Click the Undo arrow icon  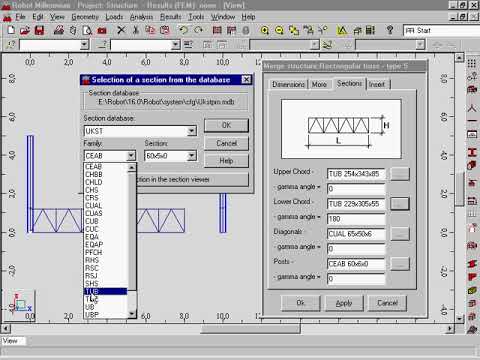click(183, 30)
